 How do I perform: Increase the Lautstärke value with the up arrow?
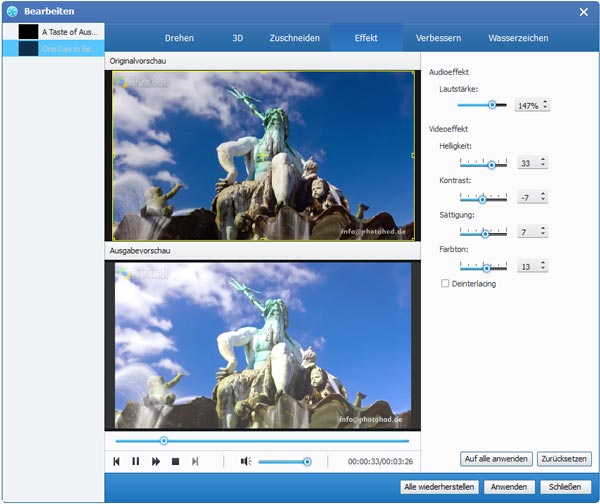point(545,102)
